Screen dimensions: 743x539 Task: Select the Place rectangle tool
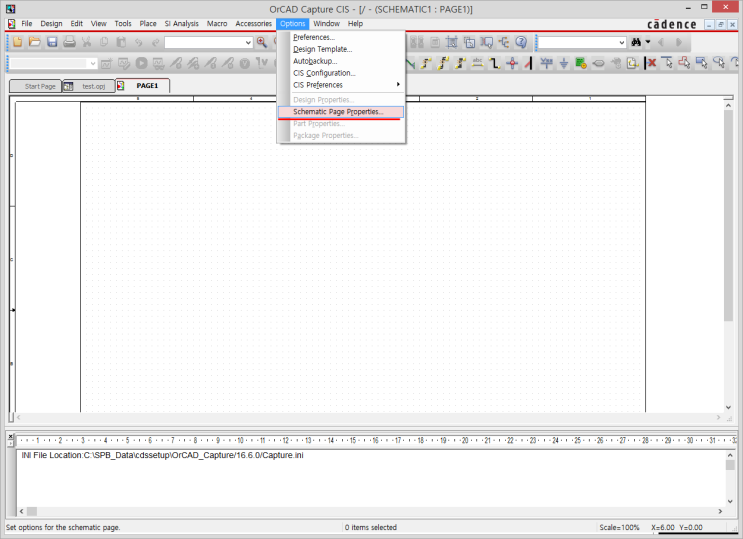[702, 63]
